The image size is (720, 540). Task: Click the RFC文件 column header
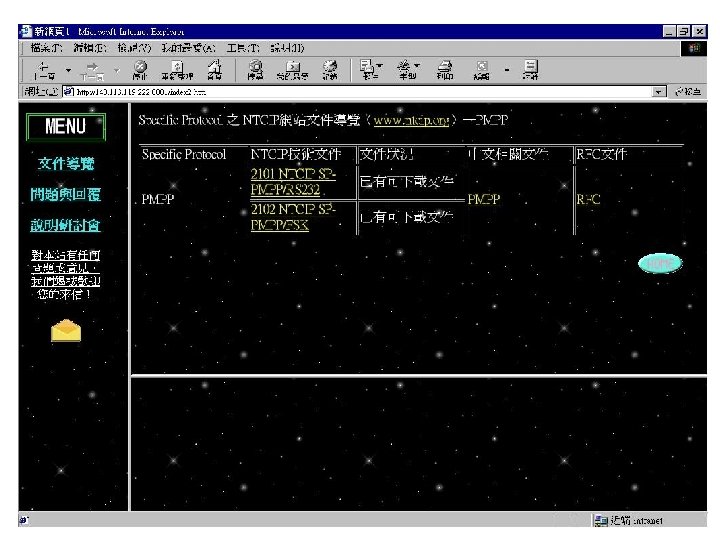[x=602, y=154]
